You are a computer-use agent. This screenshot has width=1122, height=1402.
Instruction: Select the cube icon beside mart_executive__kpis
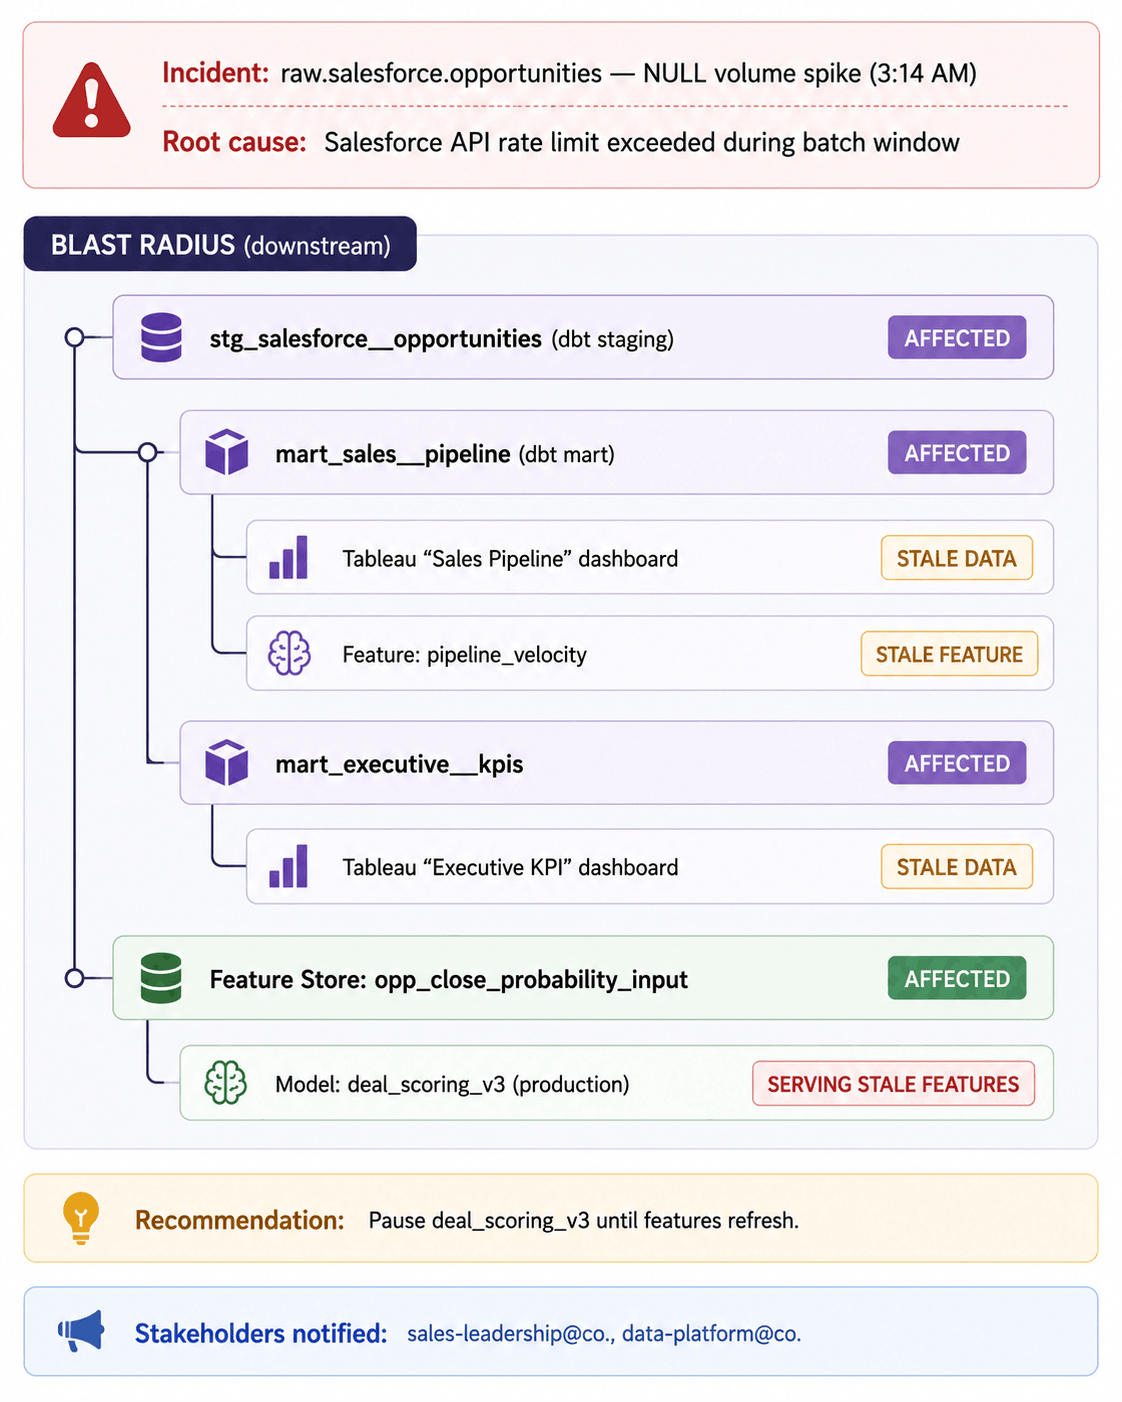click(x=227, y=763)
